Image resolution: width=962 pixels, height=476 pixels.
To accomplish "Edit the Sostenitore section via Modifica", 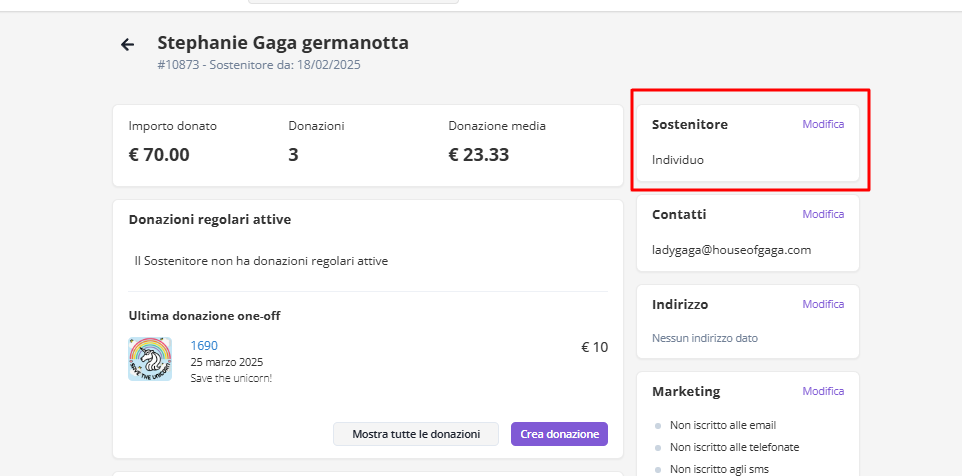I will pos(823,124).
